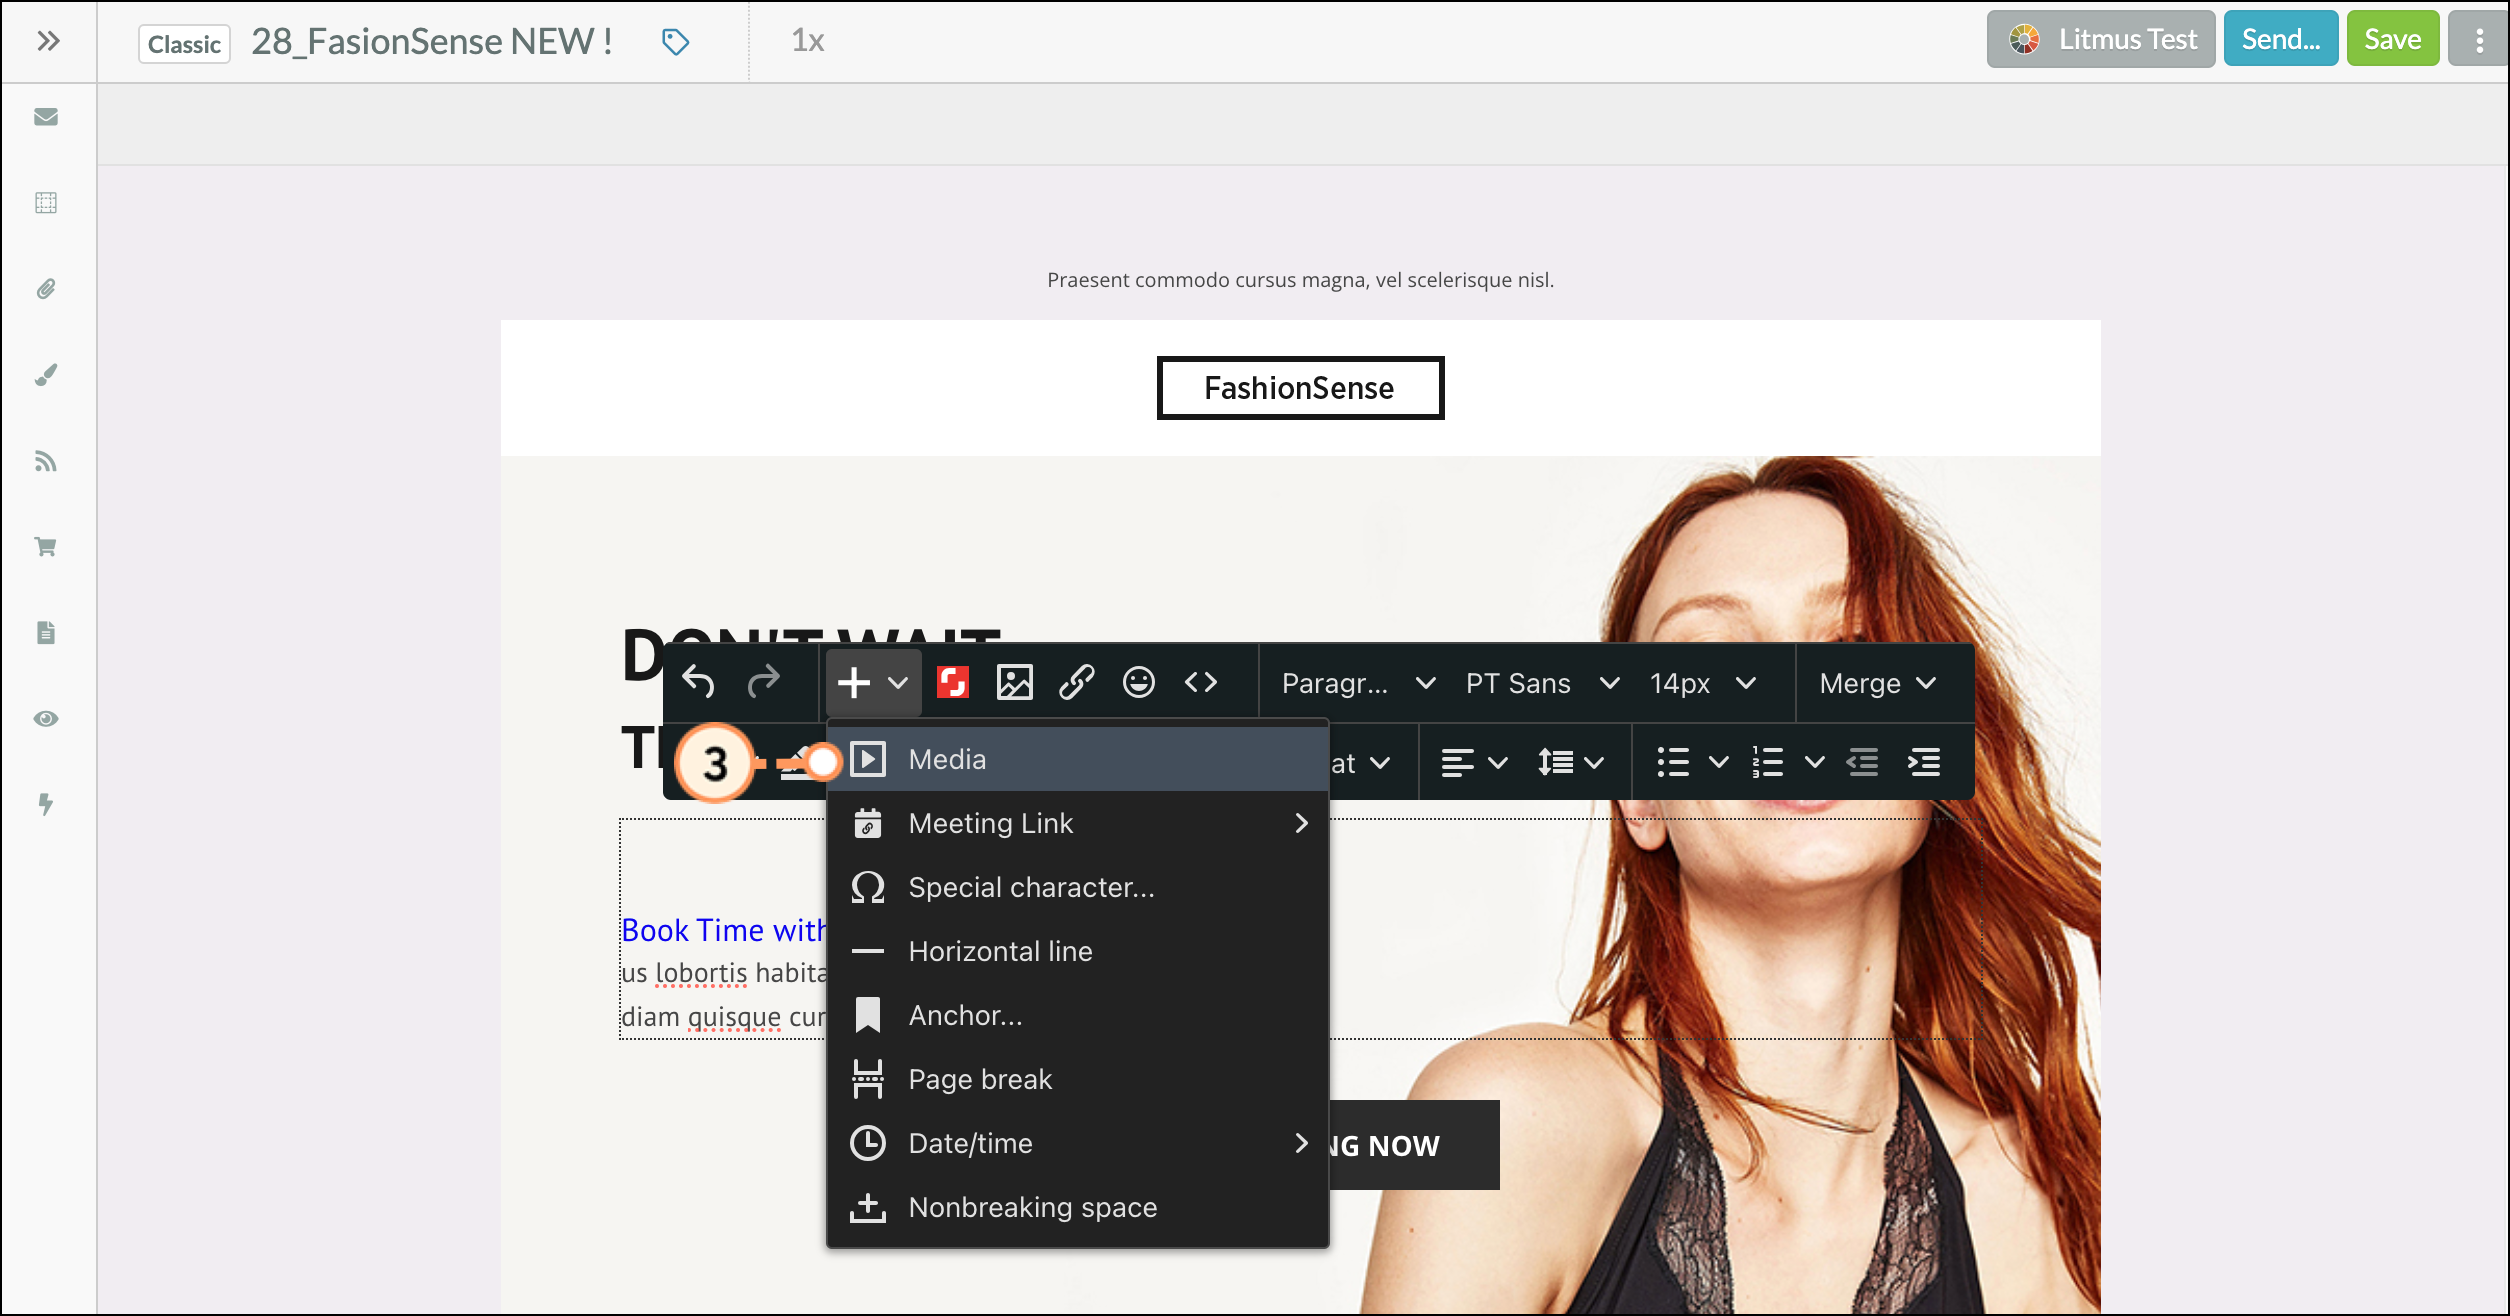This screenshot has width=2510, height=1316.
Task: Click the text alignment icon
Action: click(1457, 763)
